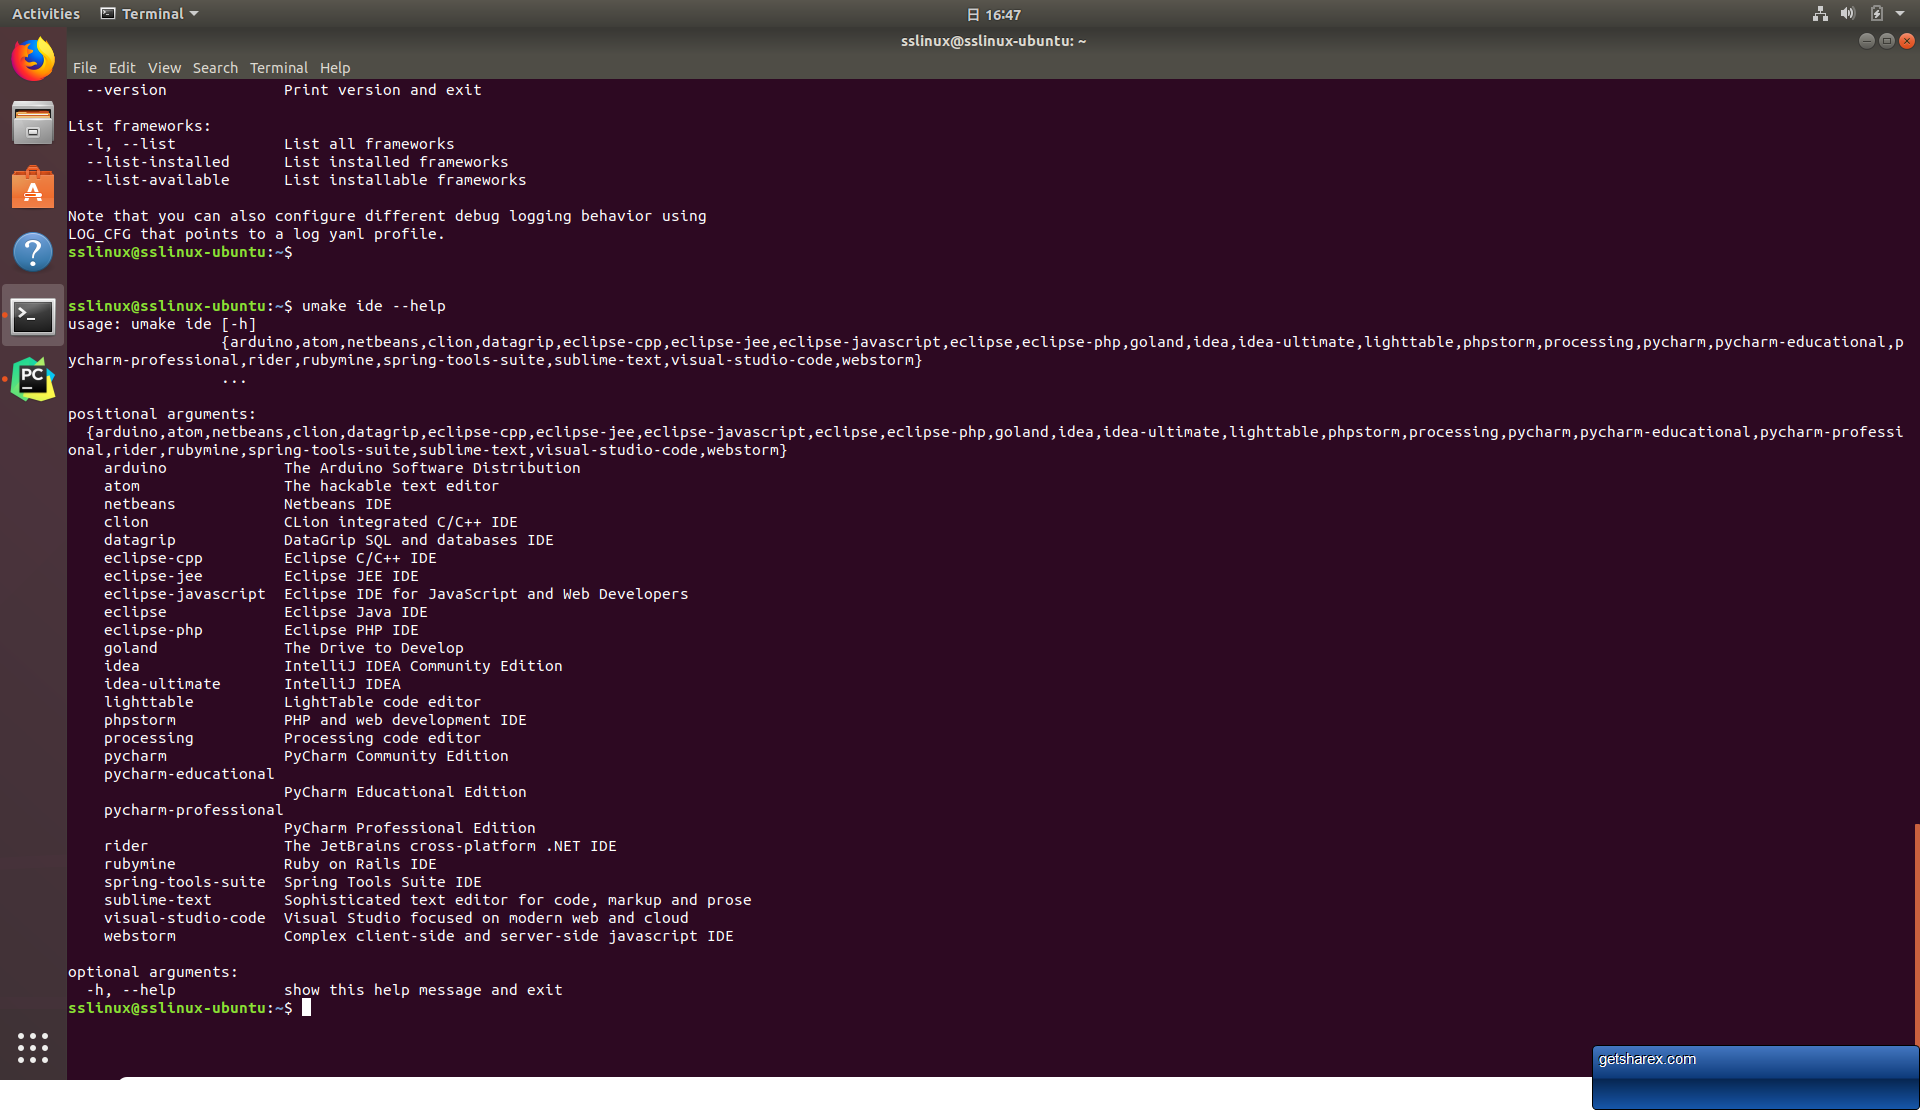Screen dimensions: 1920x1110
Task: Click the 'pycharm-educational' list entry
Action: tap(188, 774)
